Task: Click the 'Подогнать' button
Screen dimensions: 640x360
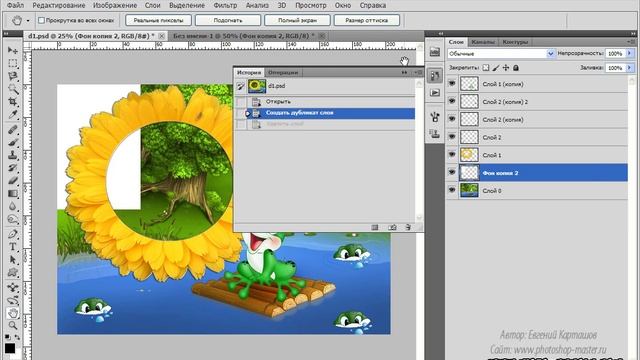Action: (228, 20)
